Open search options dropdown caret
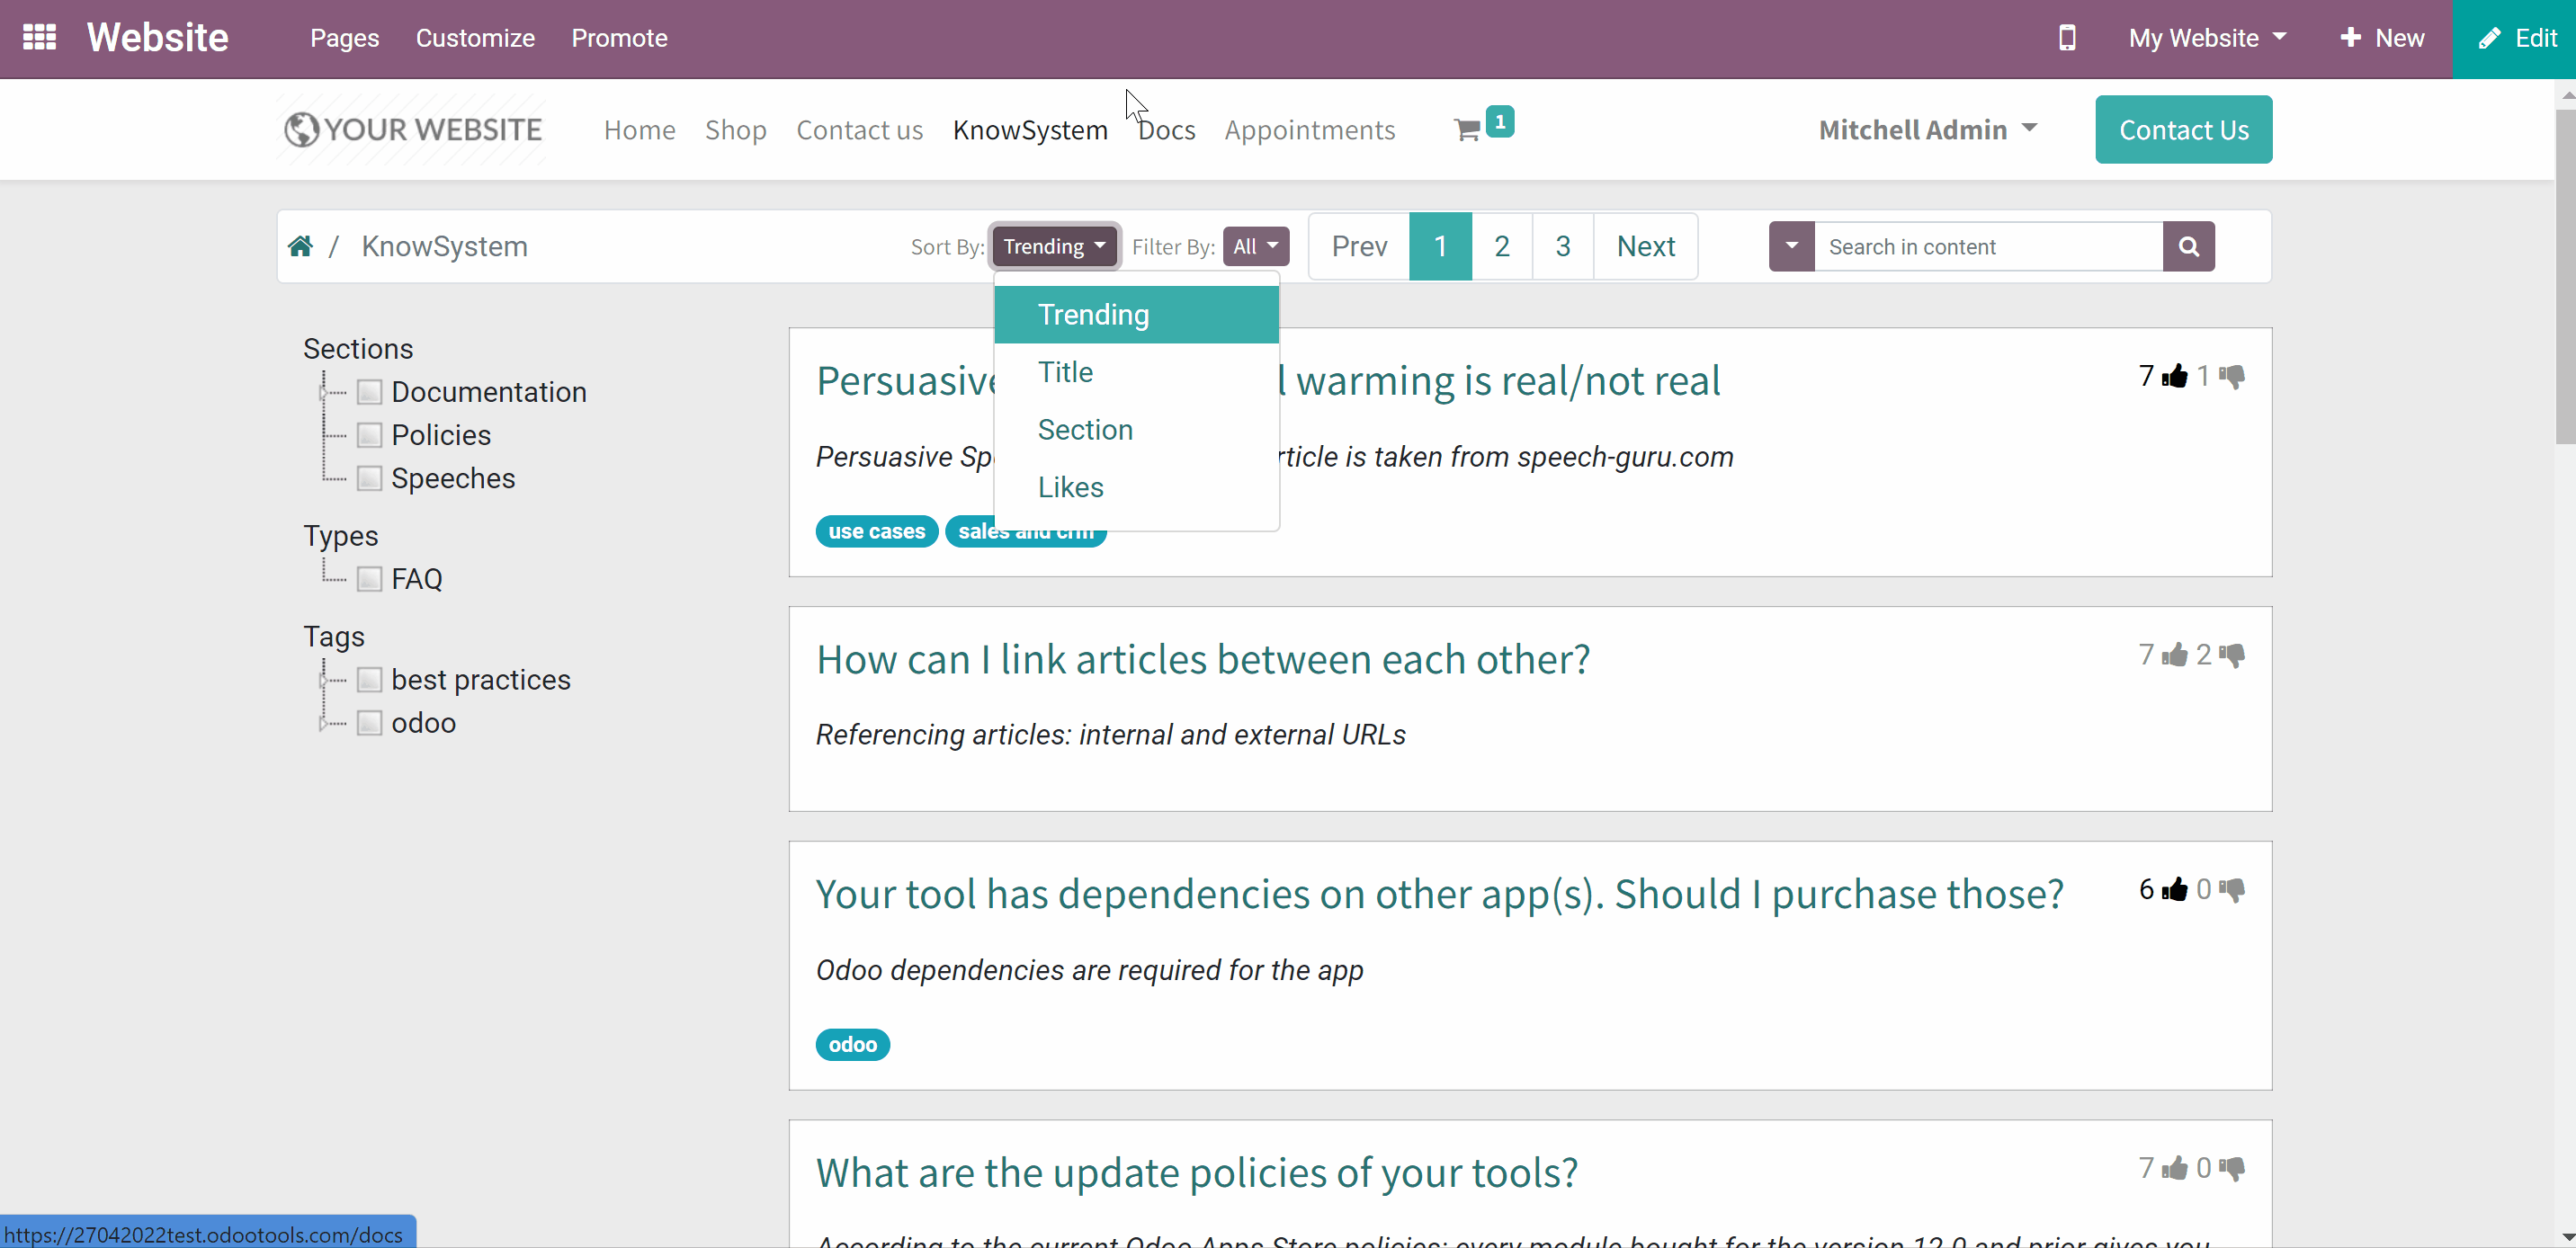2576x1248 pixels. click(x=1791, y=246)
